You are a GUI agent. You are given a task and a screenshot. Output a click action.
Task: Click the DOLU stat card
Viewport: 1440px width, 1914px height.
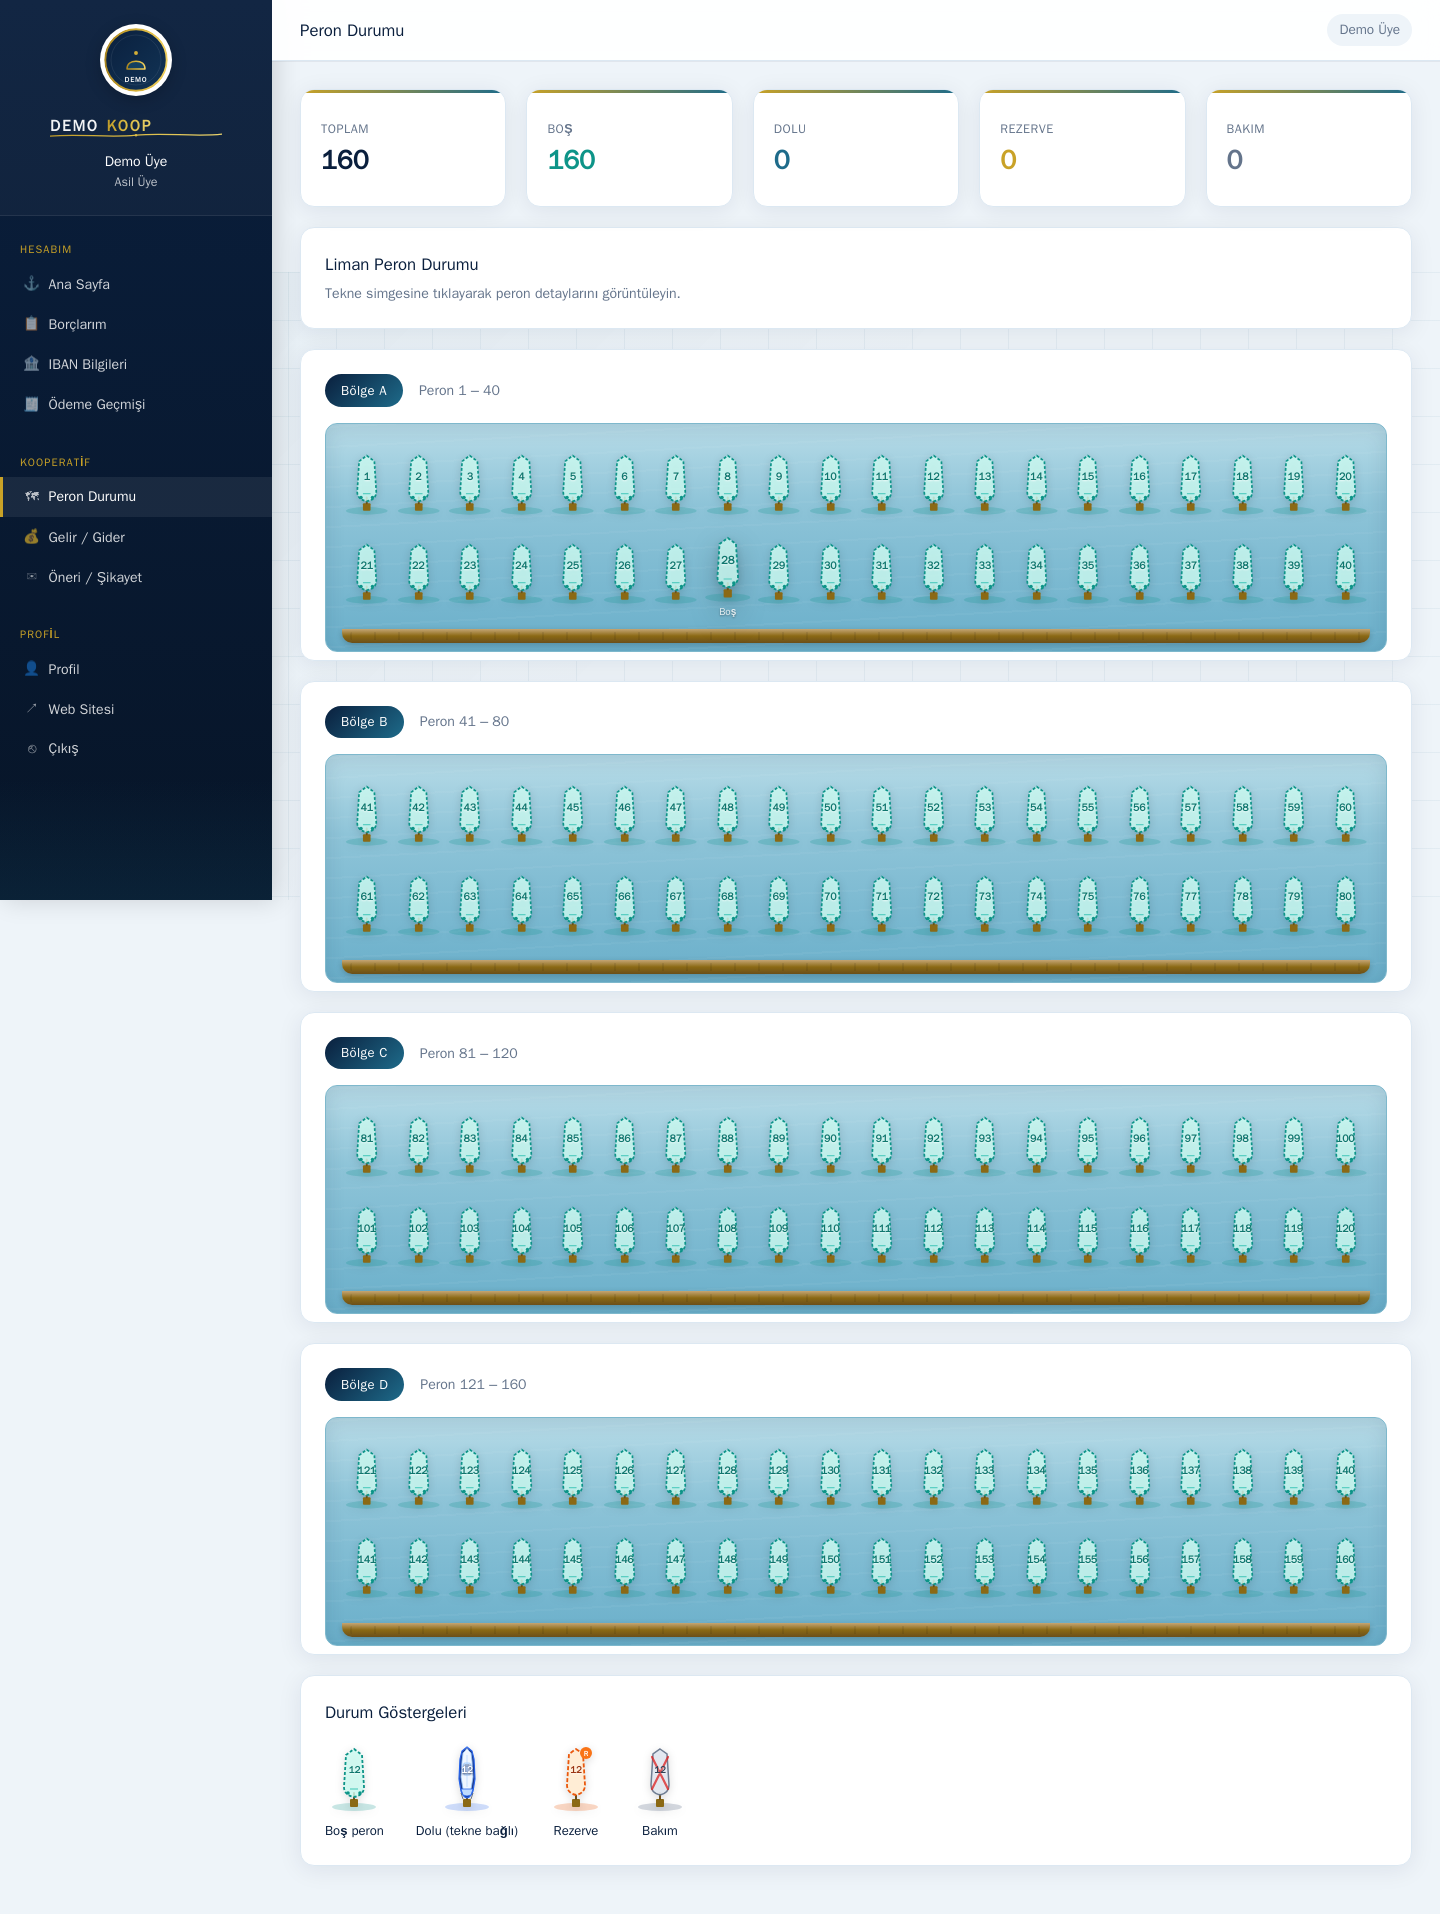[856, 148]
